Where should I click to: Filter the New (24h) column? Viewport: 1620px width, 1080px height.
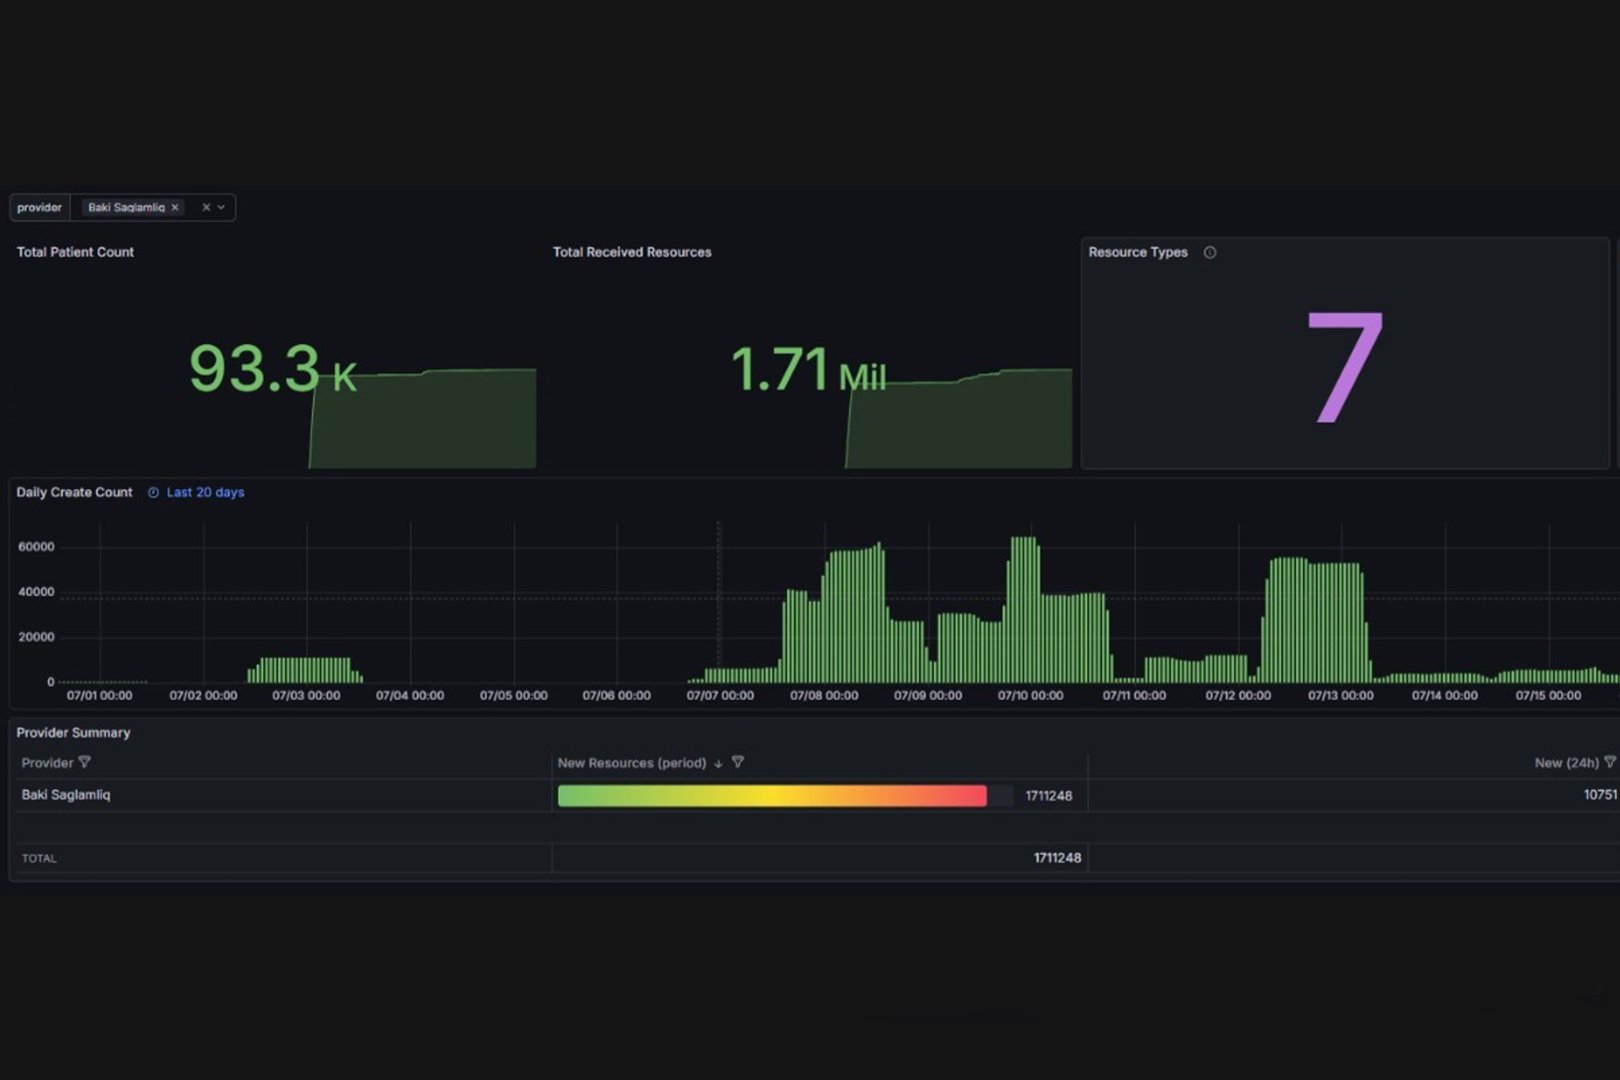1610,762
